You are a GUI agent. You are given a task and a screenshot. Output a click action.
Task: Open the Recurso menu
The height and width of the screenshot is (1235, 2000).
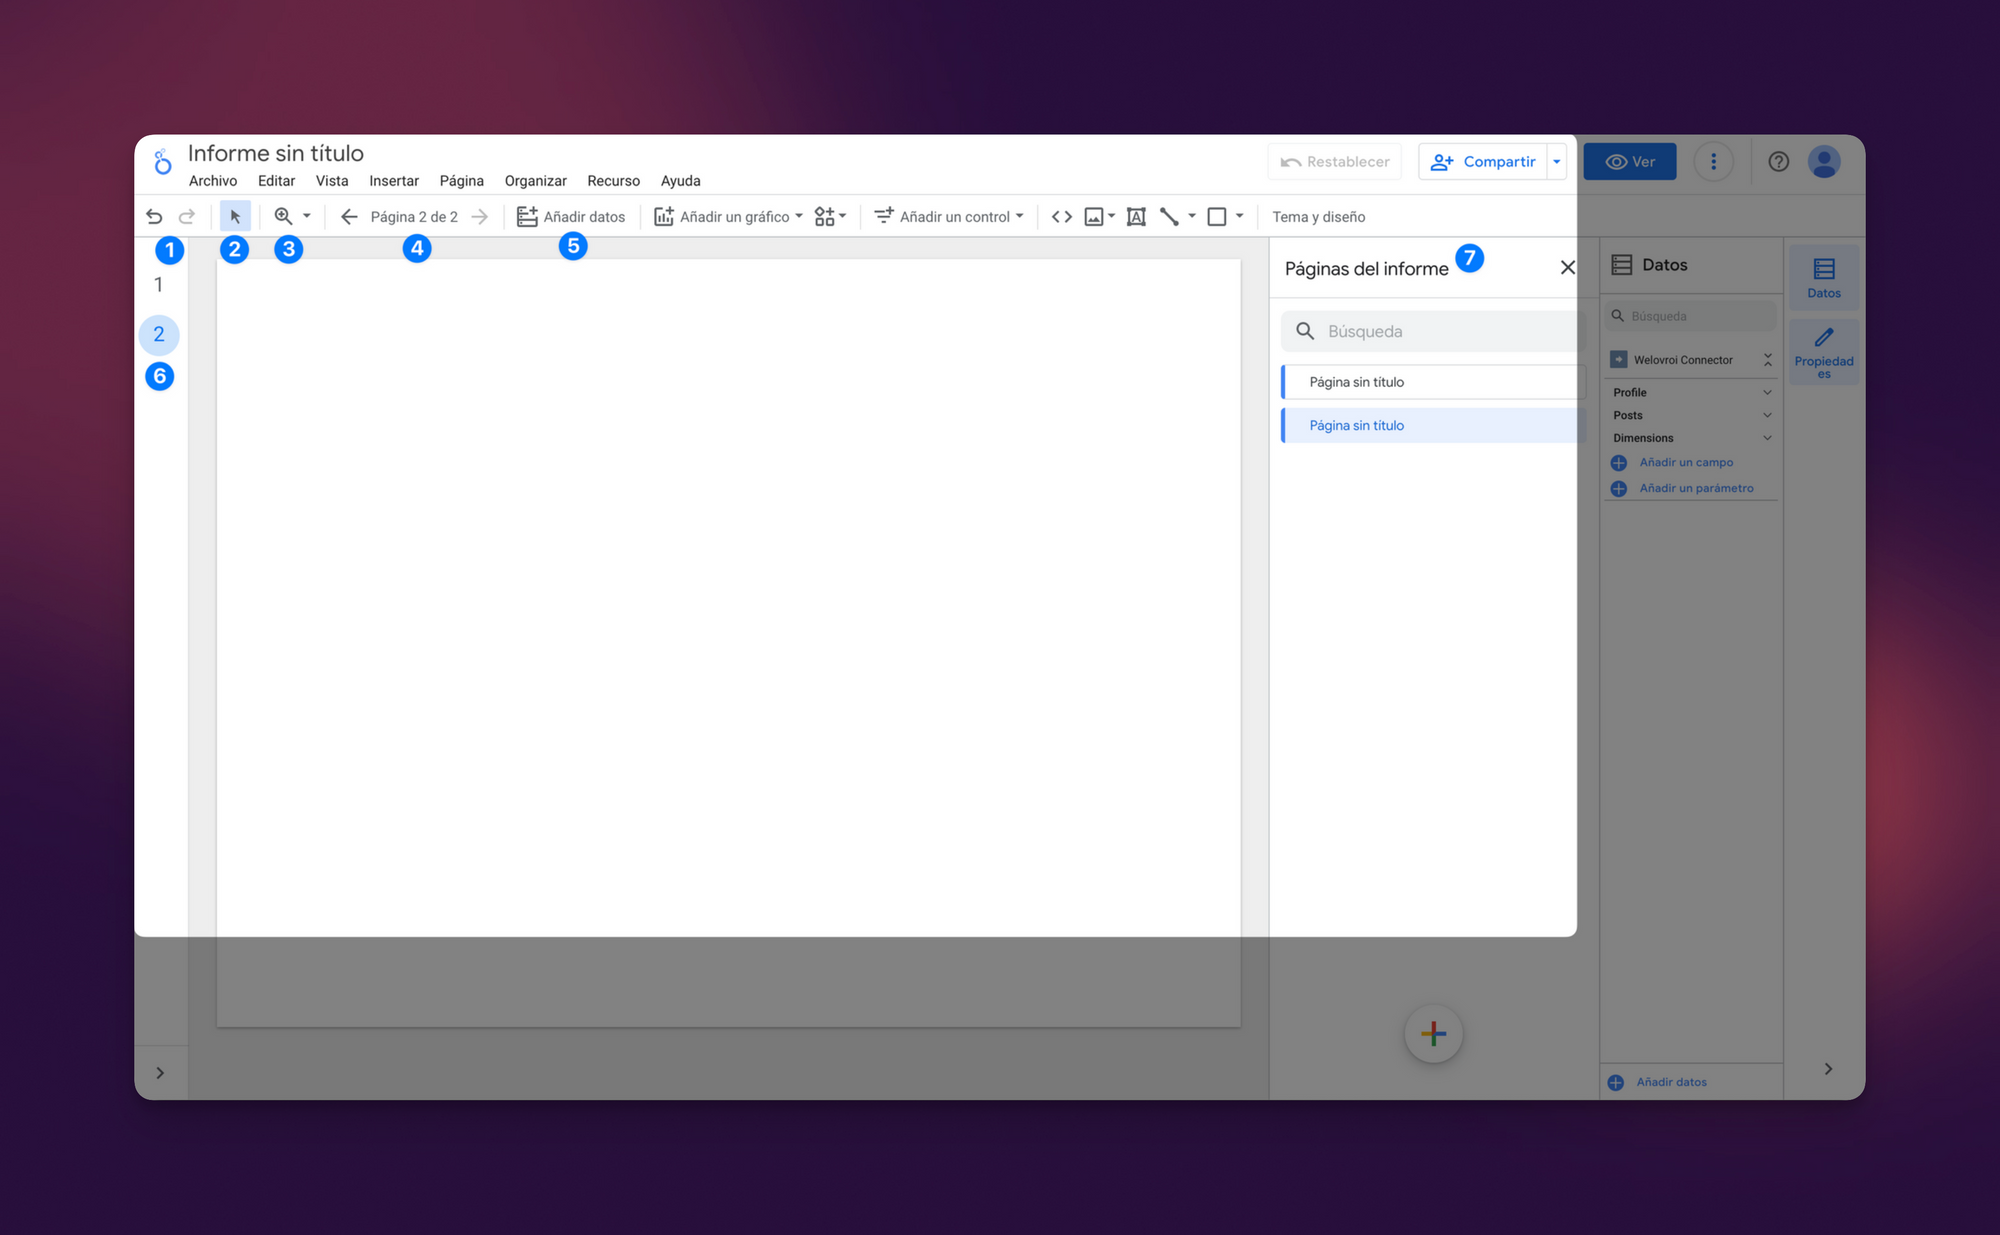(x=614, y=181)
